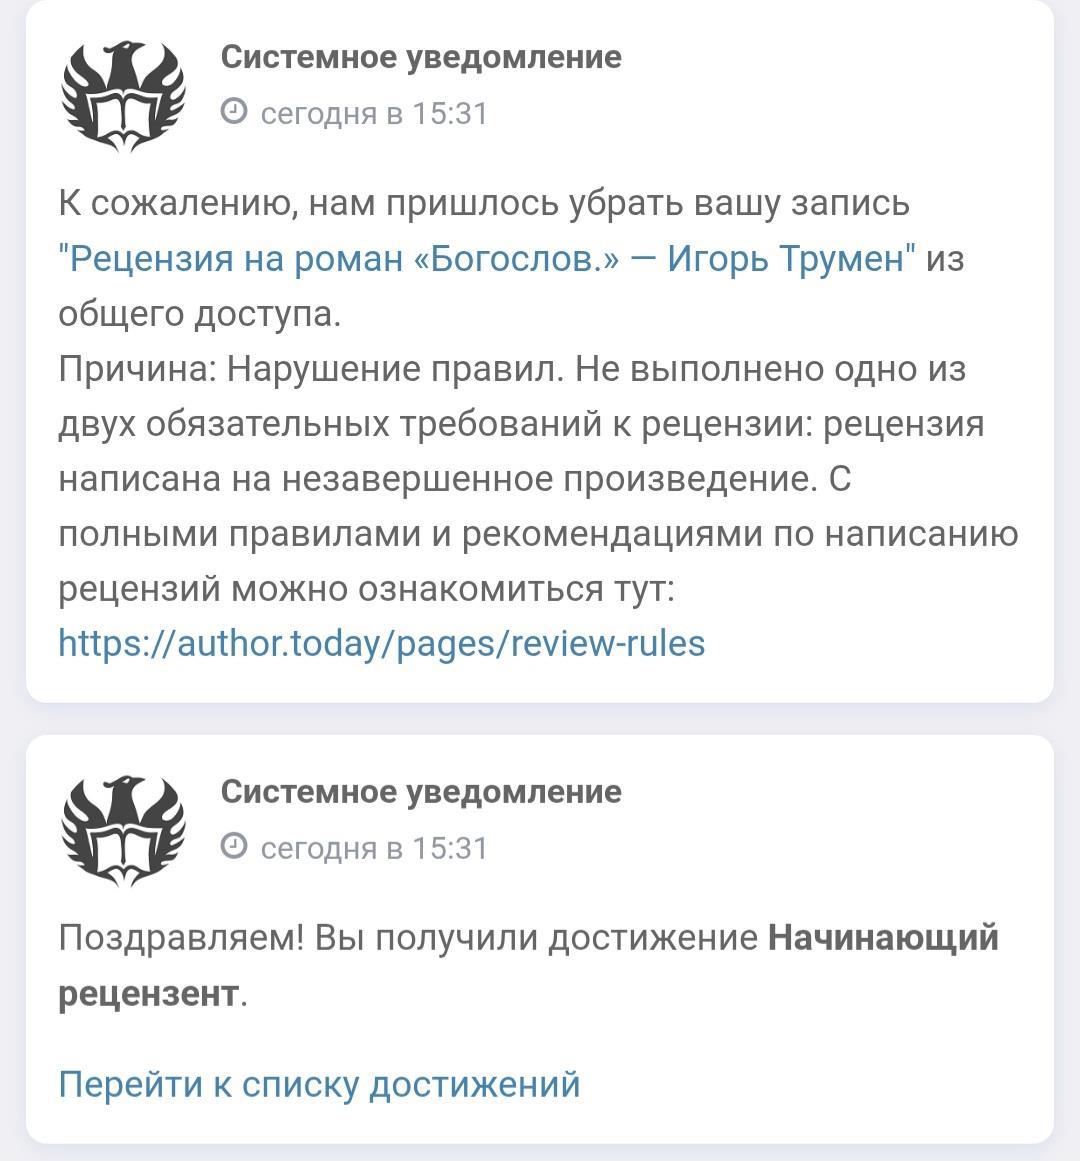This screenshot has height=1161, width=1080.
Task: Click the "сегодня в 15:31" timestamp on the removal notice
Action: 374,113
